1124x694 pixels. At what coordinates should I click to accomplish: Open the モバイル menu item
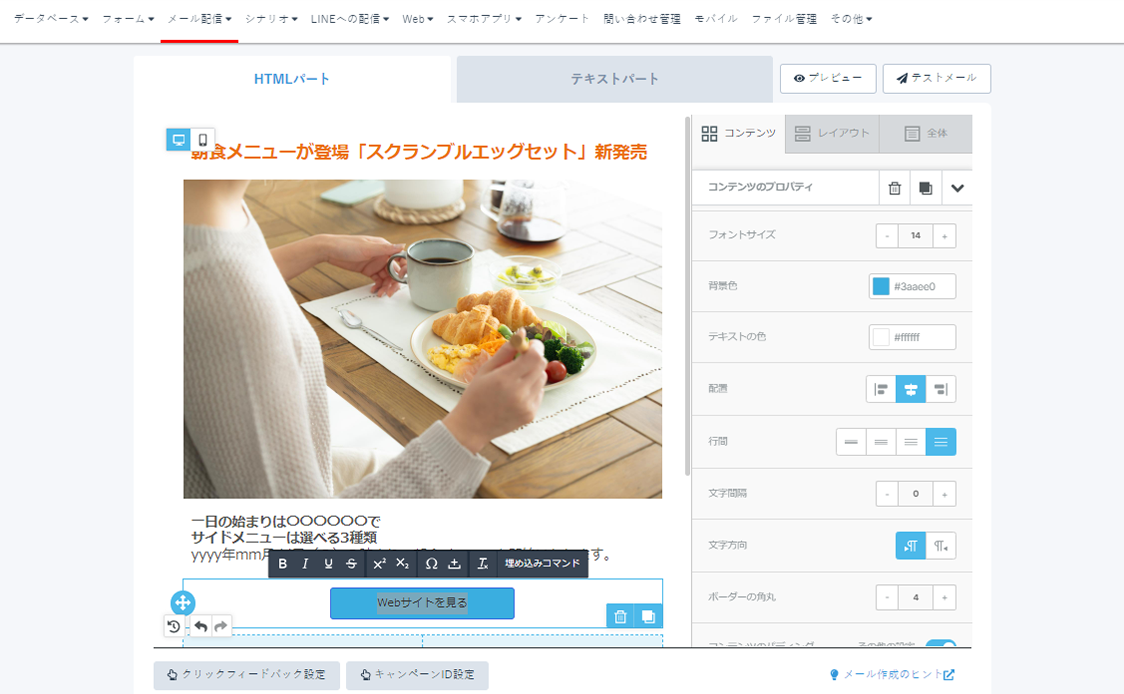click(x=716, y=19)
